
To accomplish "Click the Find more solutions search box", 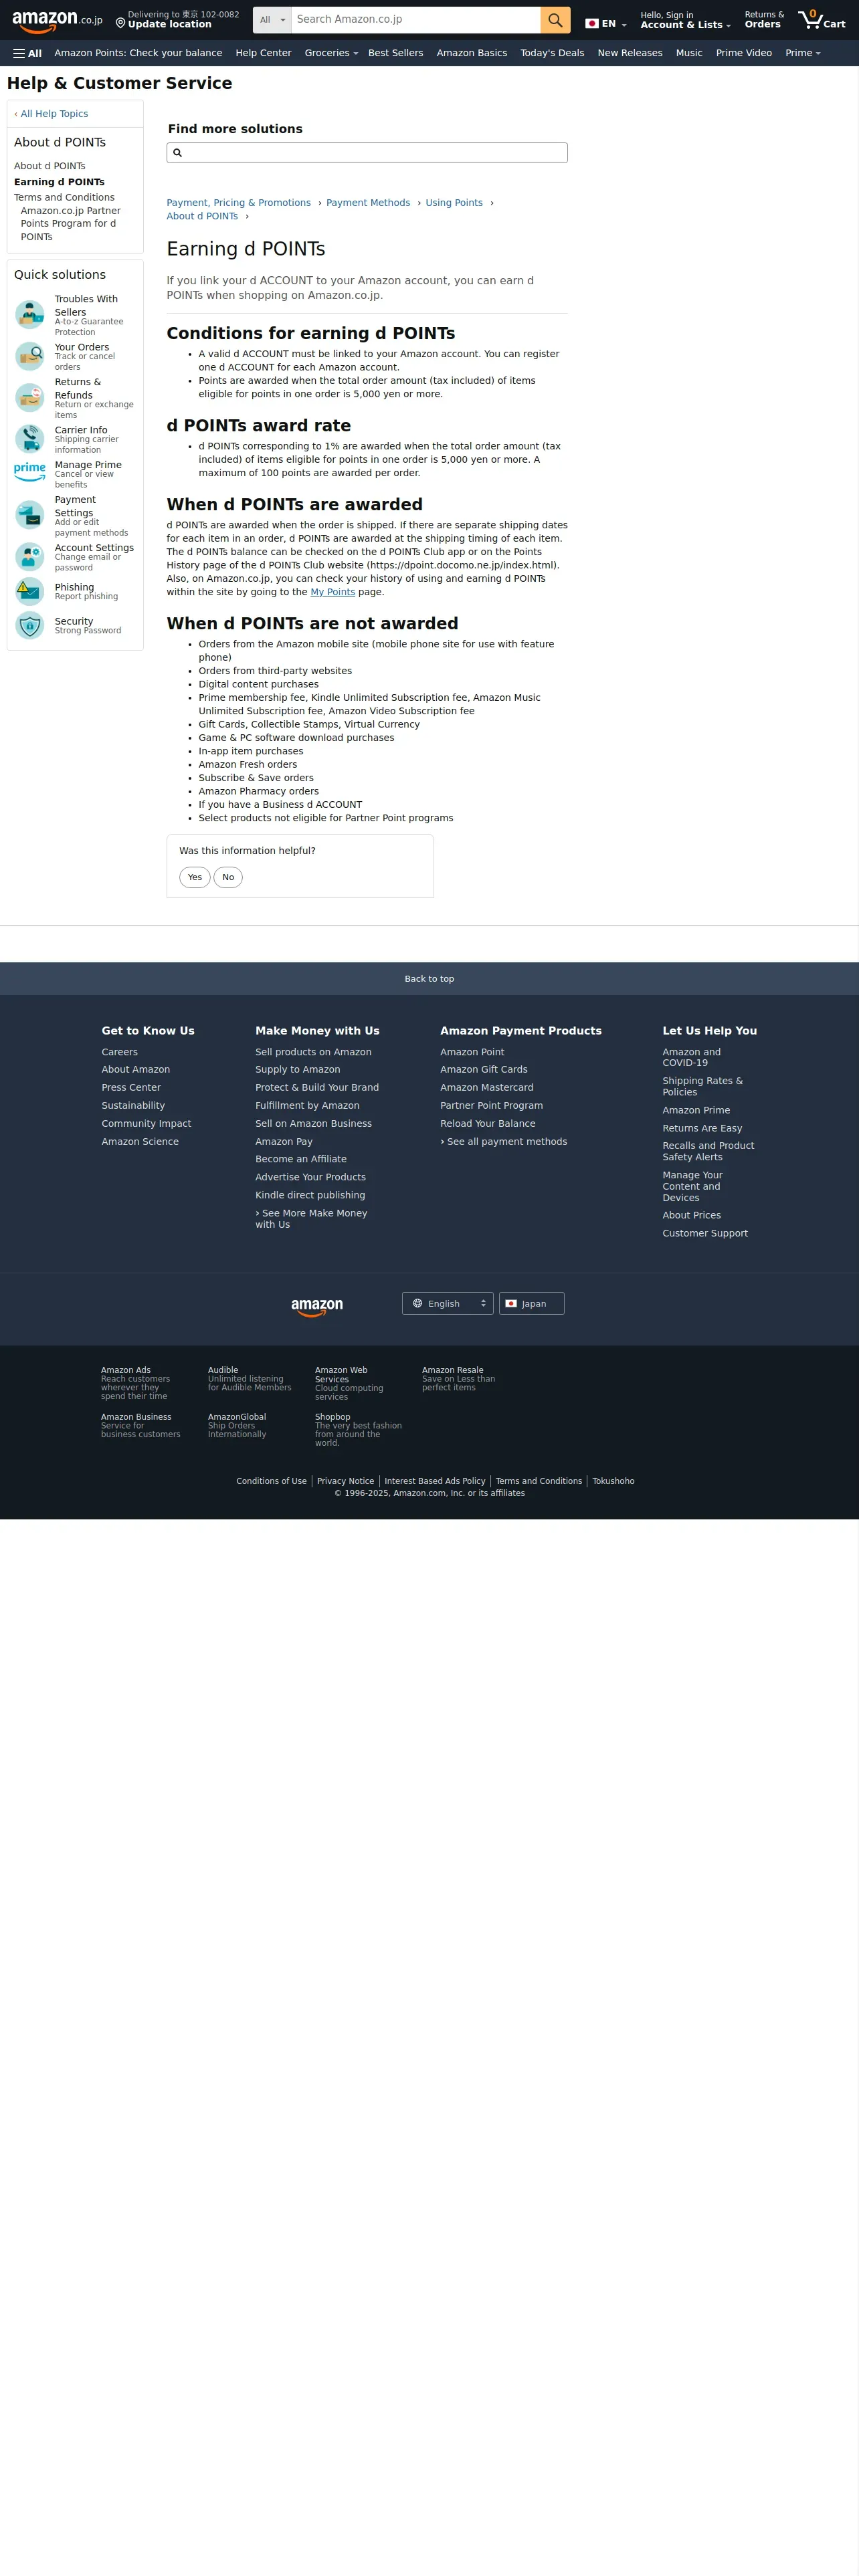I will click(x=367, y=153).
